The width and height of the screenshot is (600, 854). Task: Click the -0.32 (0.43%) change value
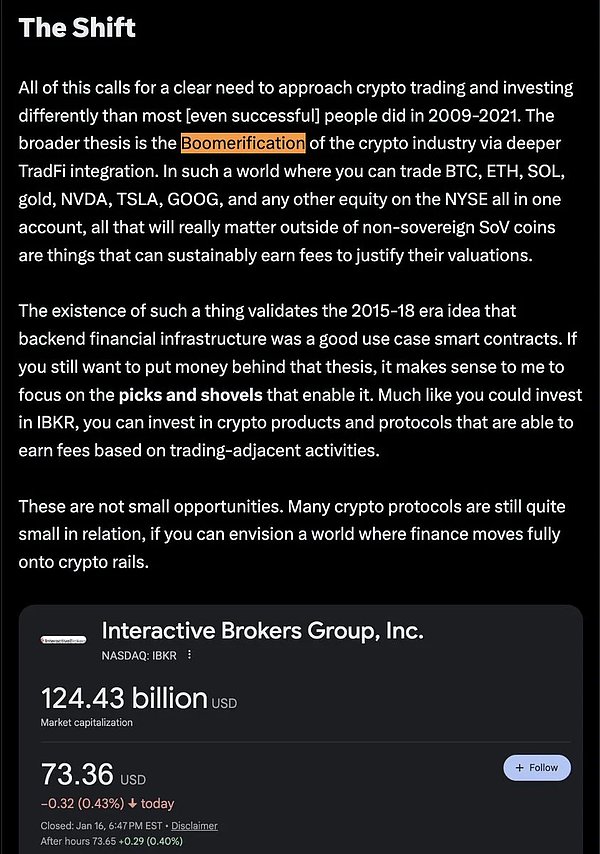tap(82, 803)
